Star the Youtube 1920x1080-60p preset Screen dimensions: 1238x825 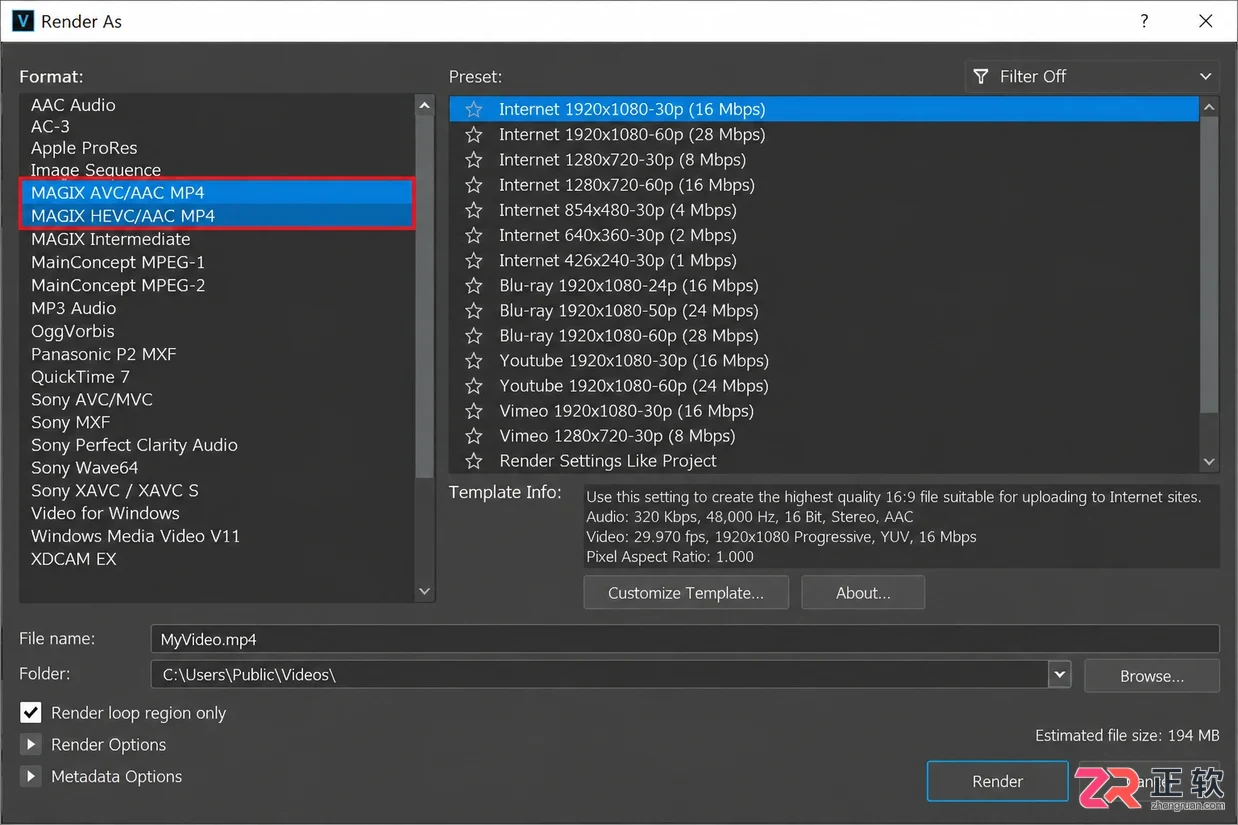pos(474,385)
